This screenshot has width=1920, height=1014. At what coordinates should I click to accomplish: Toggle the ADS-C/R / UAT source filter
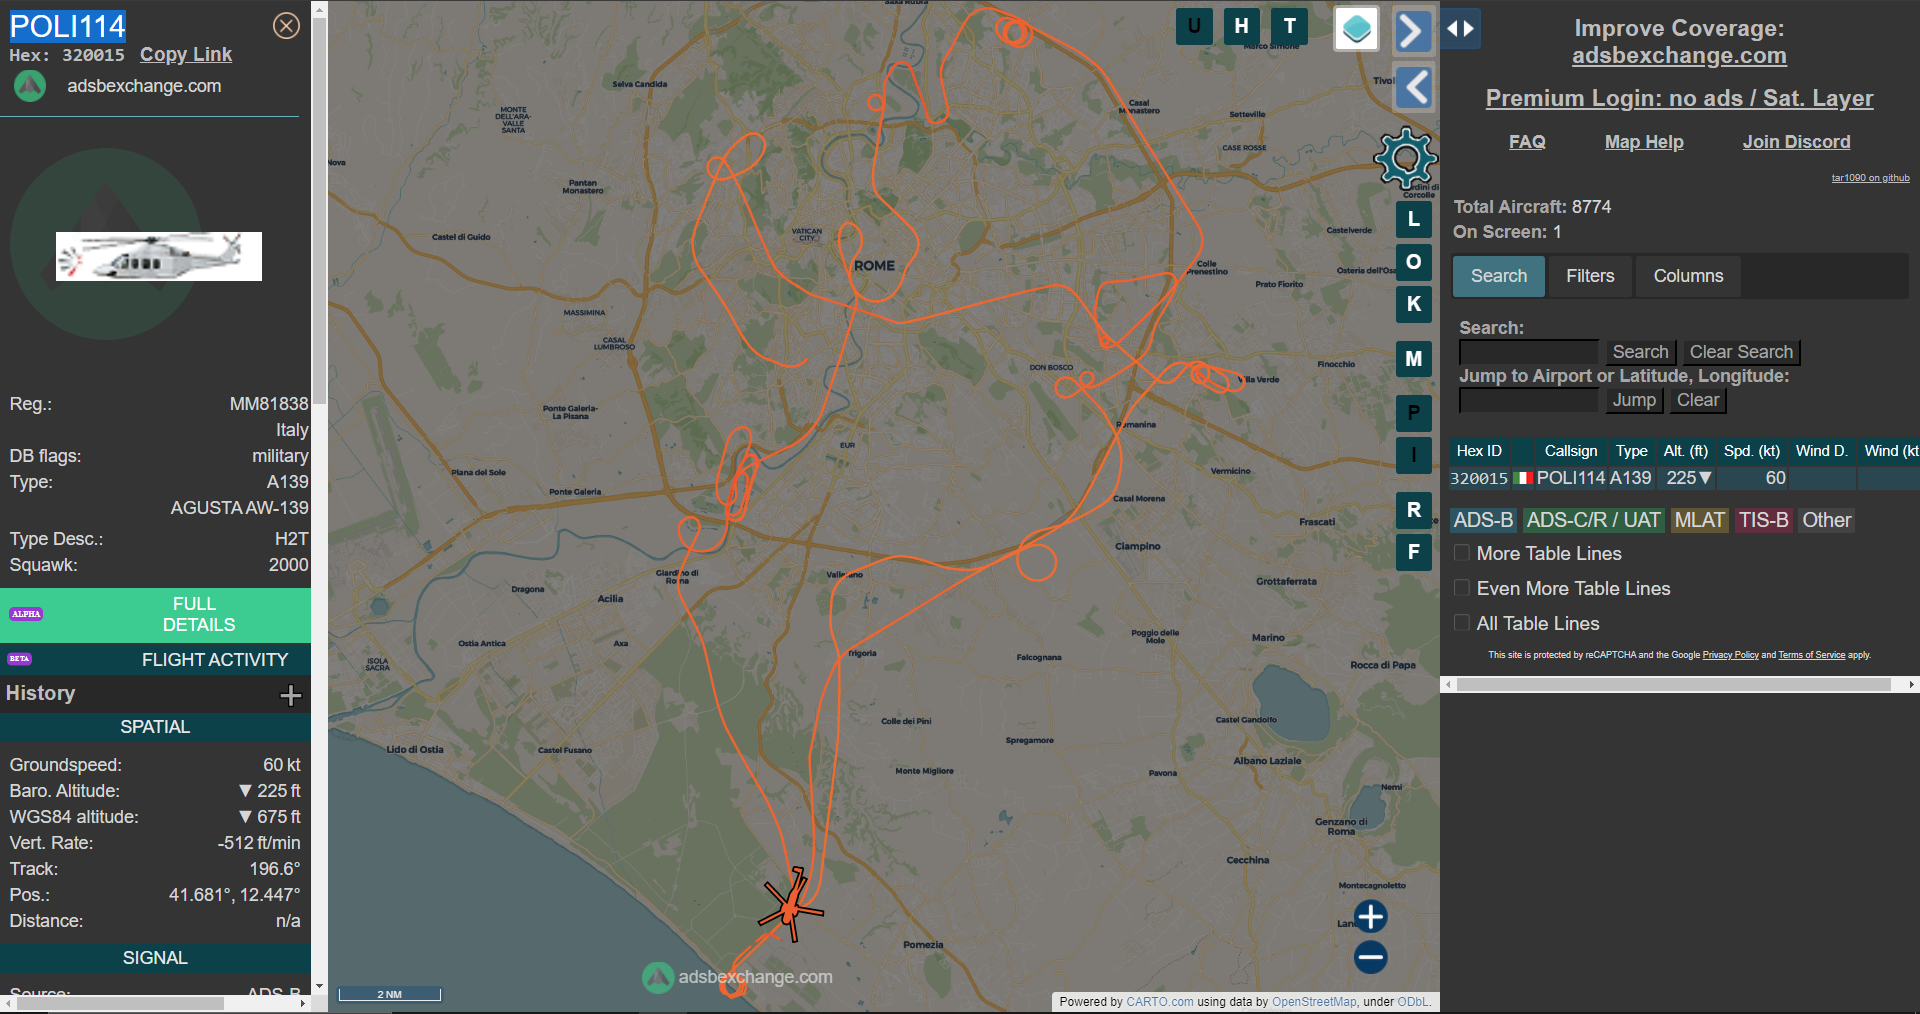point(1593,520)
